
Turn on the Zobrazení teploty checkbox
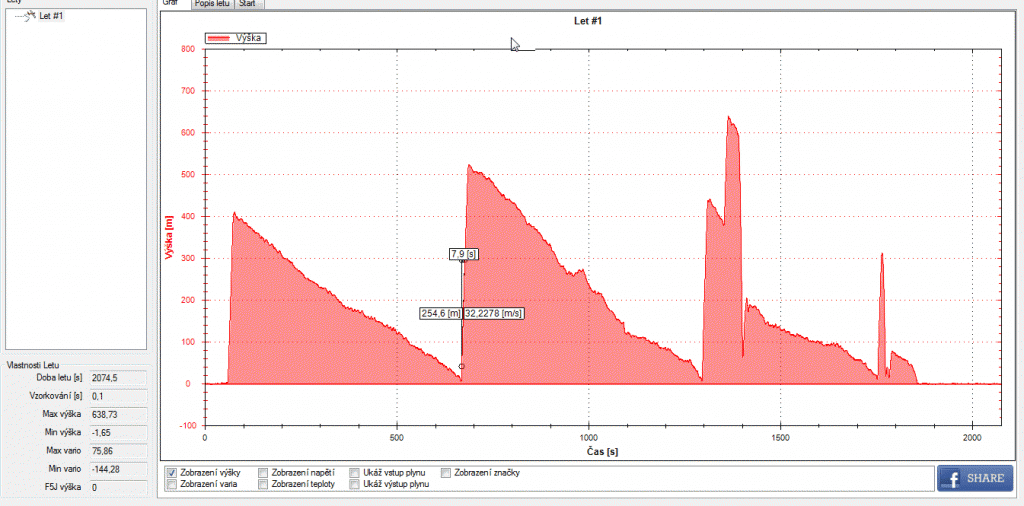[263, 485]
